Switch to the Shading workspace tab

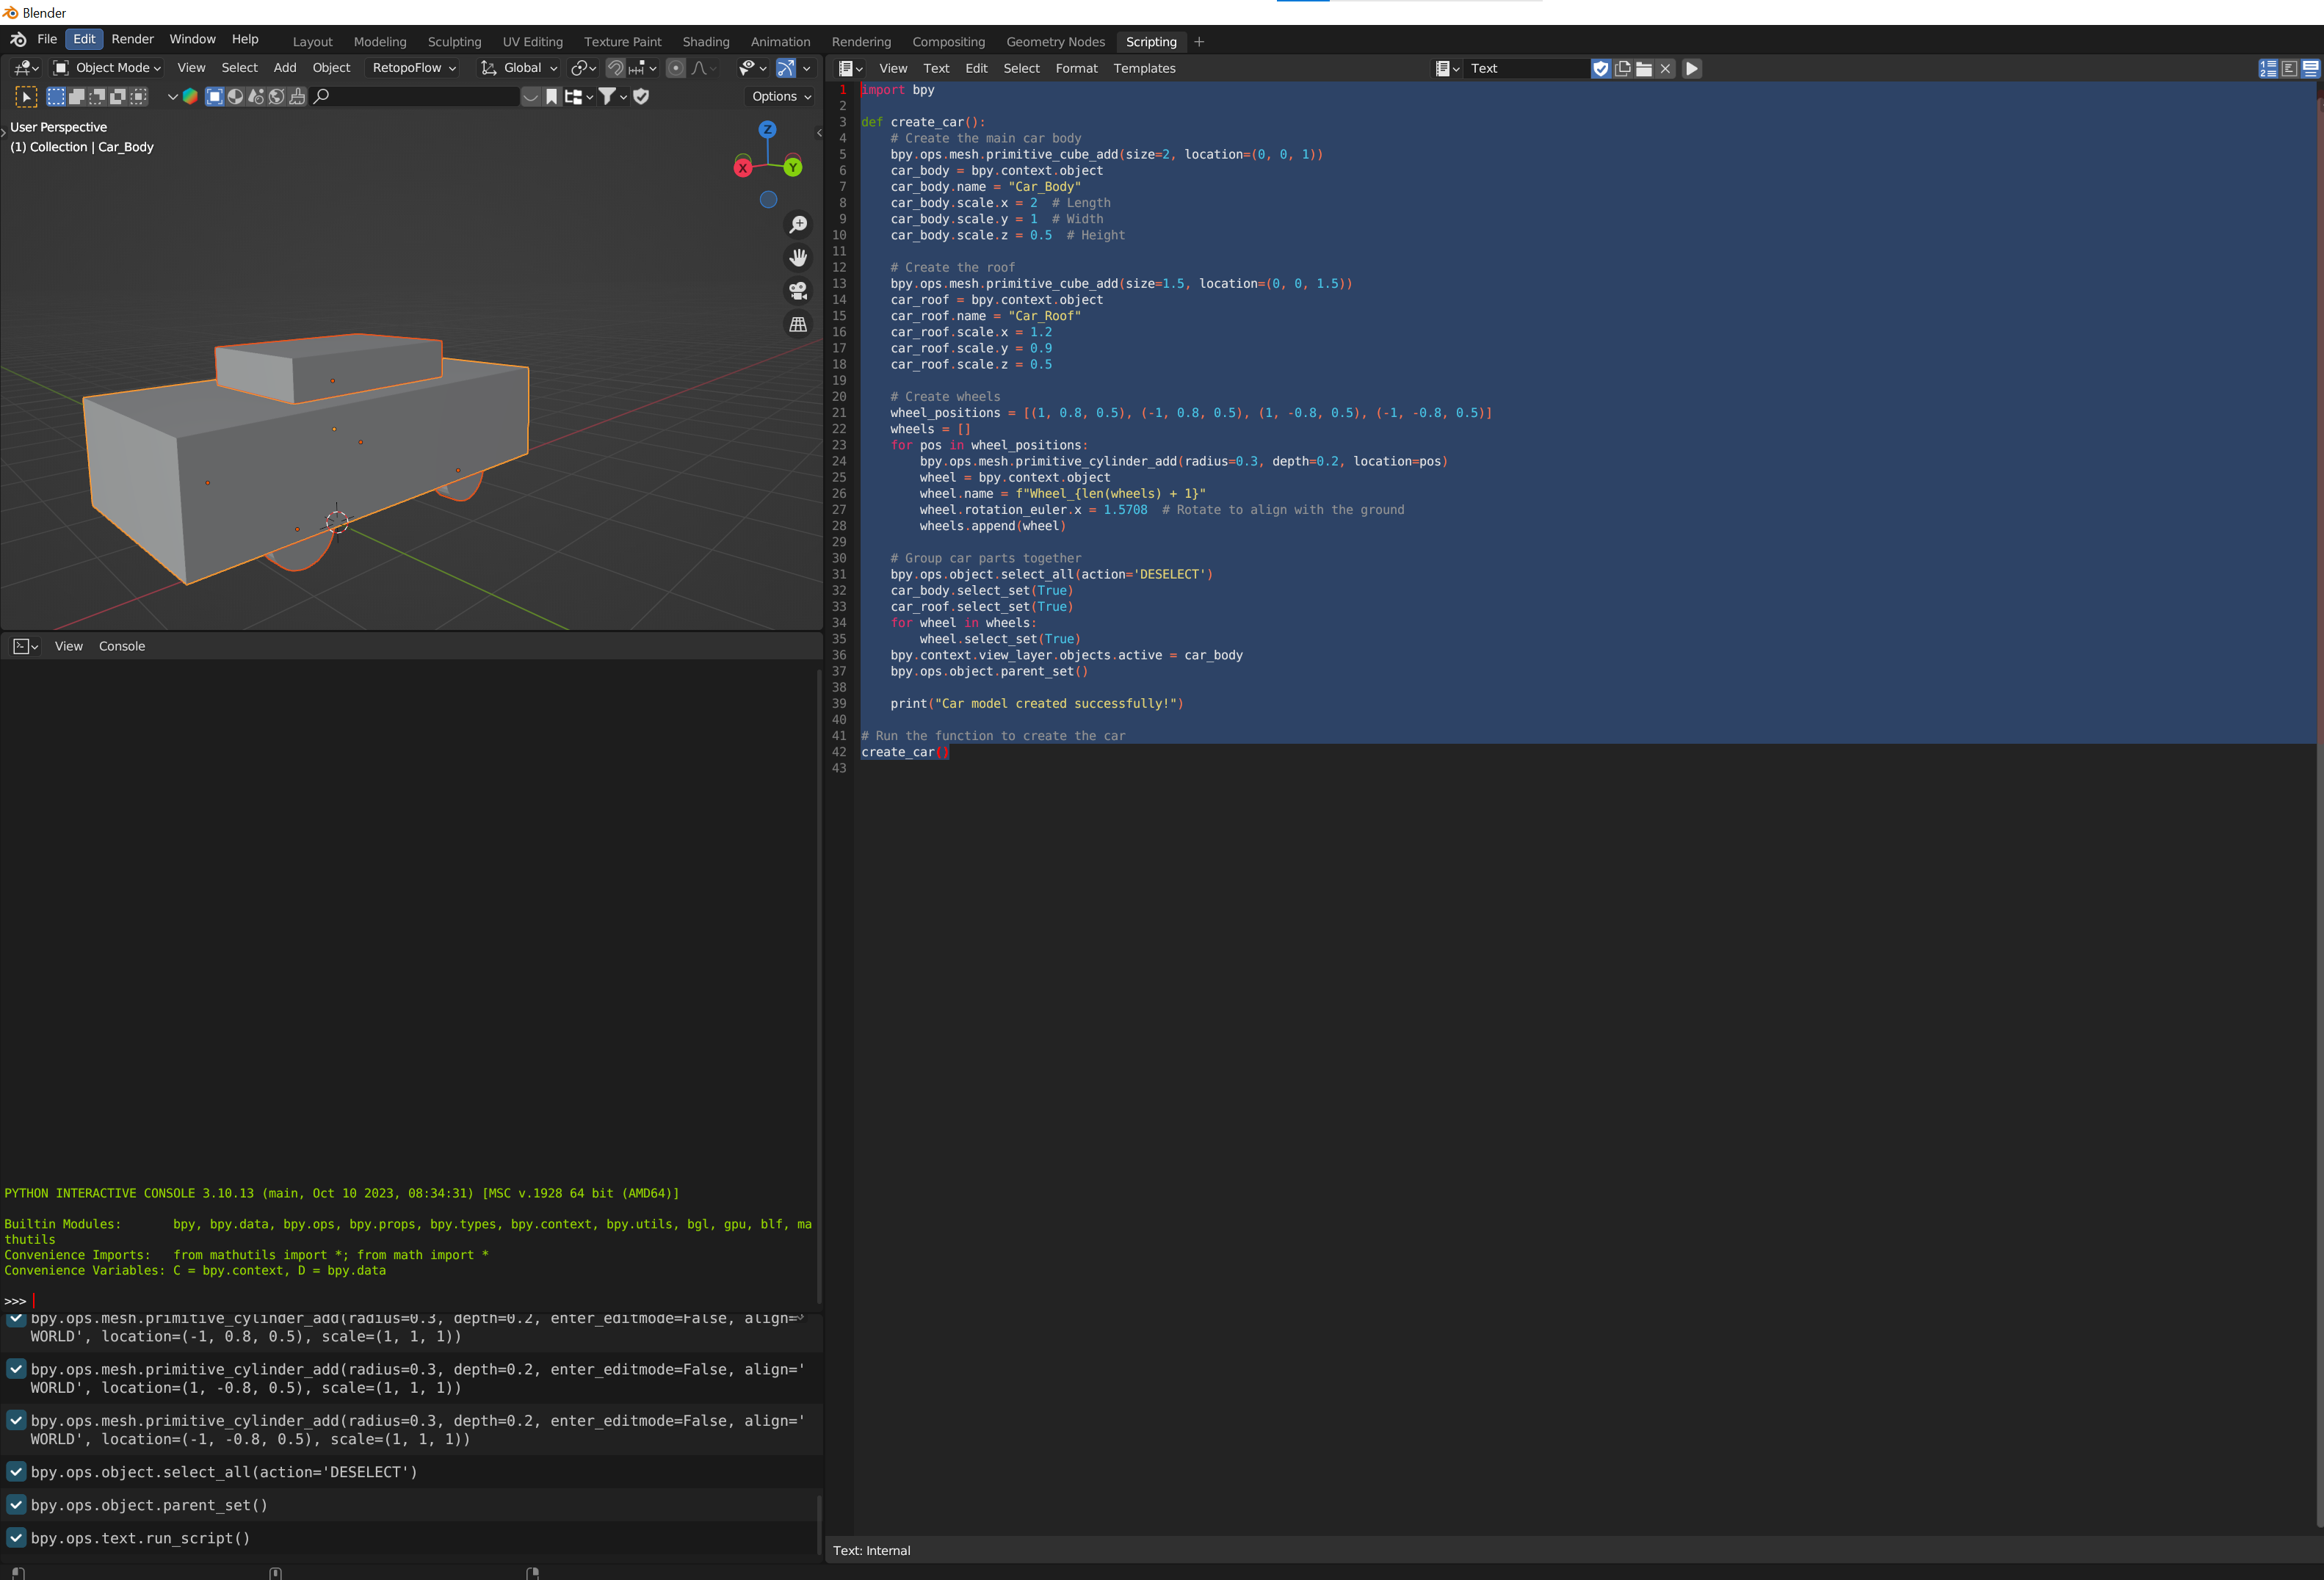click(705, 42)
